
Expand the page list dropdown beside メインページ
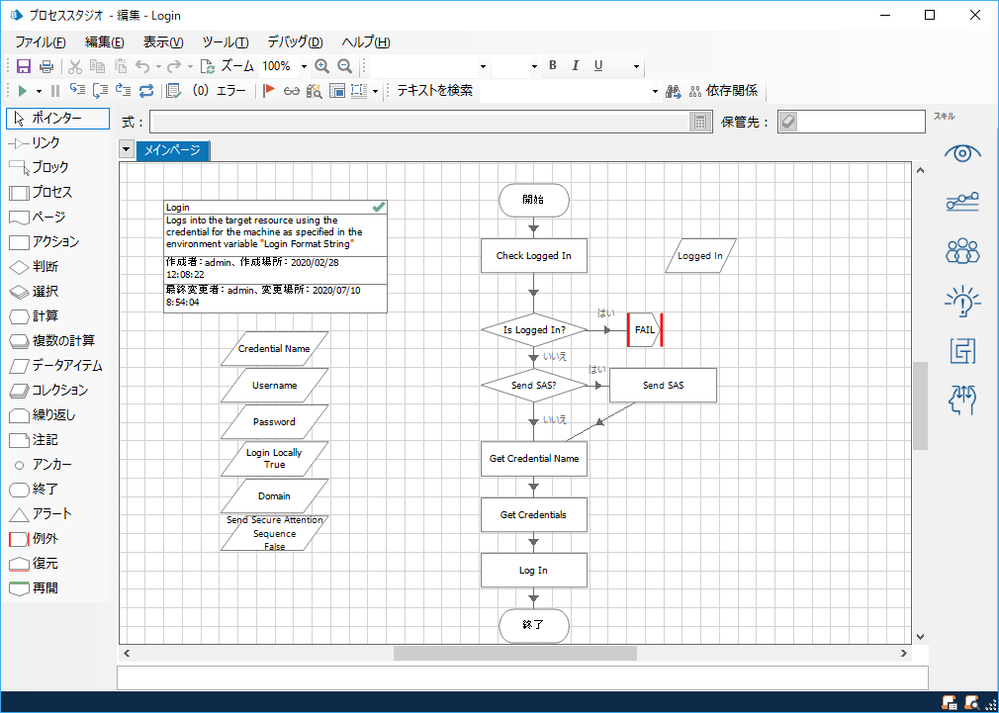126,150
